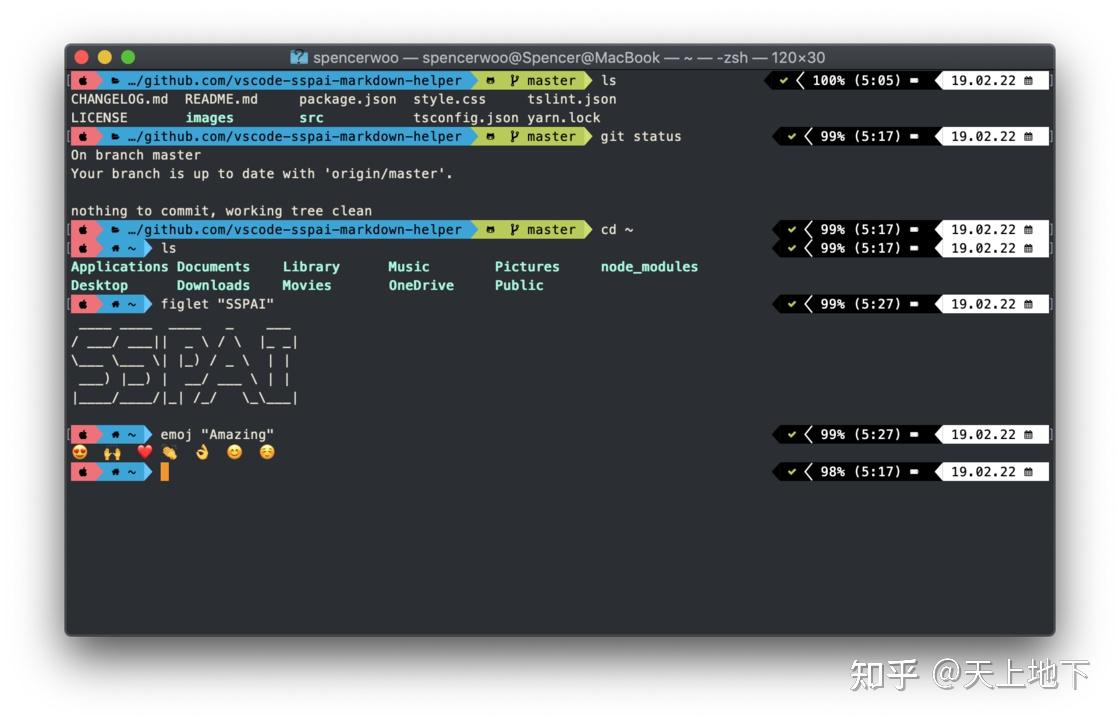1120x722 pixels.
Task: Click the calendar icon on the last prompt's date
Action: pos(1028,472)
